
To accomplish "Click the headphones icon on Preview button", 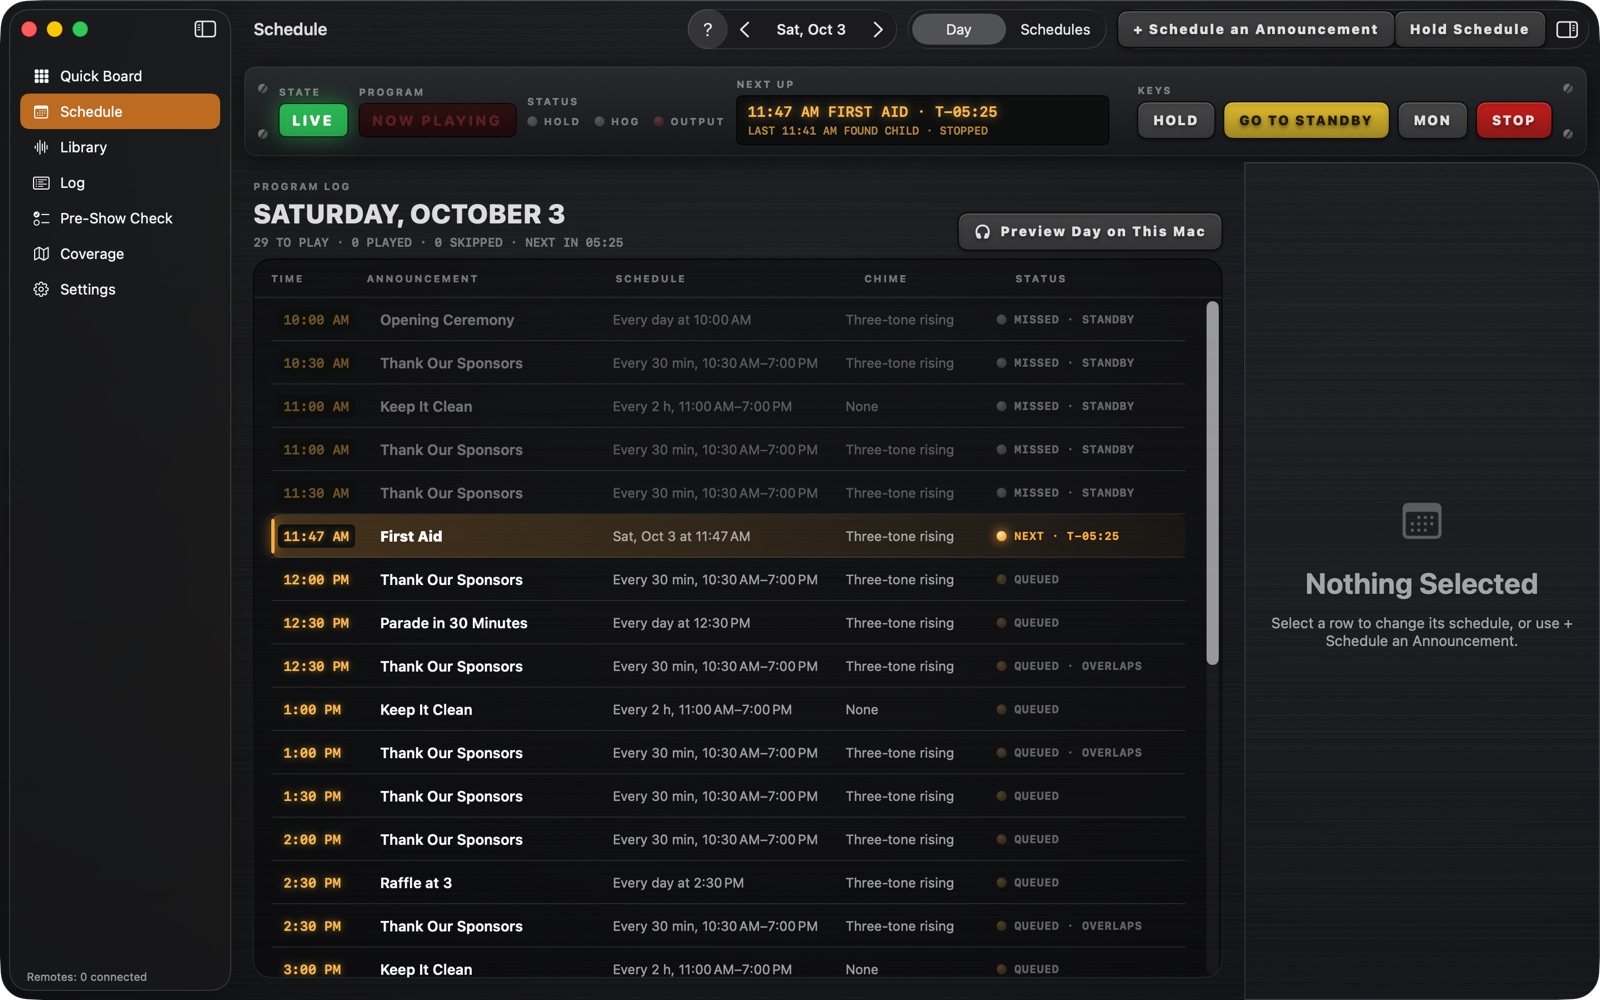I will [982, 231].
